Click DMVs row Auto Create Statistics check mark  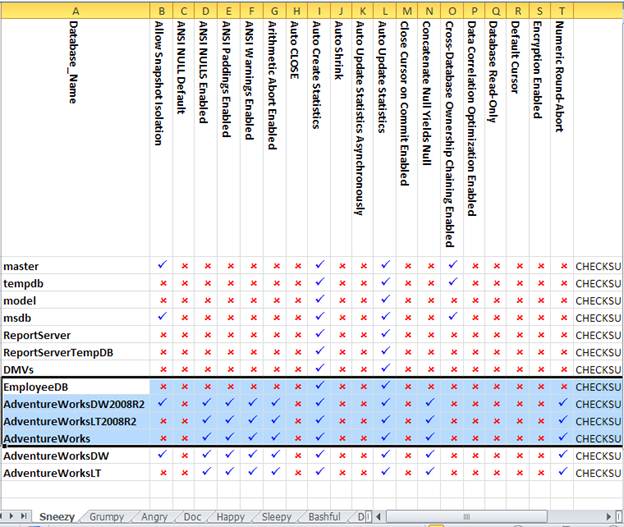[x=320, y=368]
